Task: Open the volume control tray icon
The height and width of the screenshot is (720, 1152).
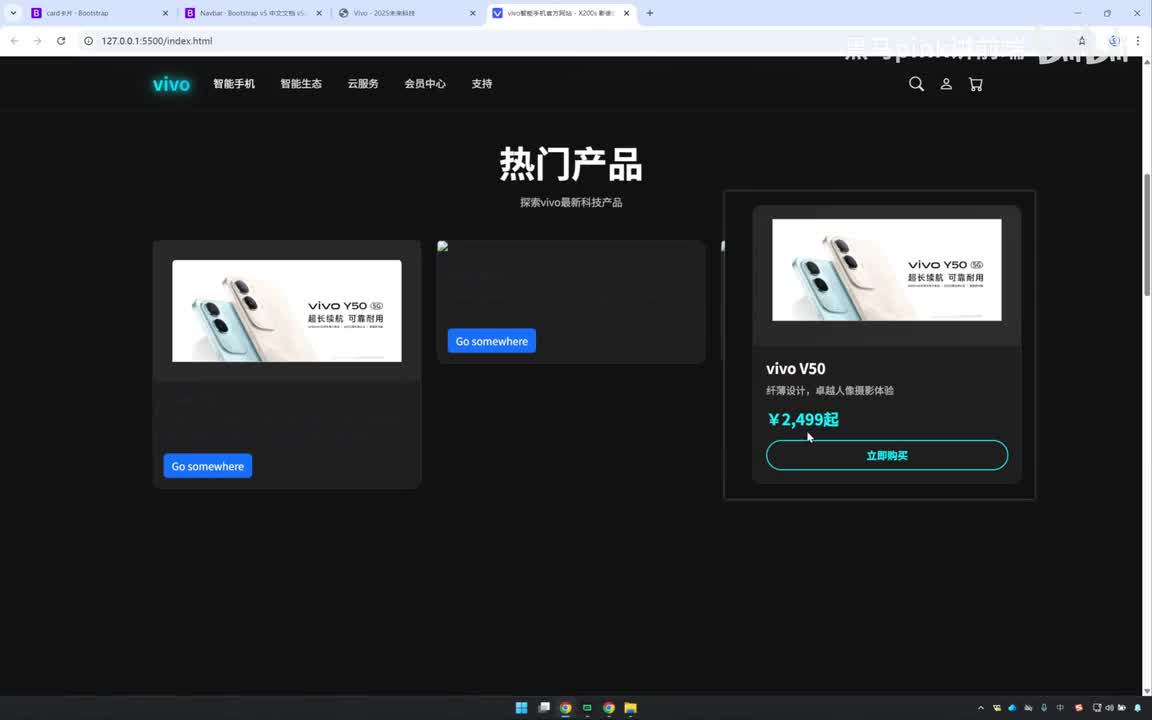Action: (1109, 708)
